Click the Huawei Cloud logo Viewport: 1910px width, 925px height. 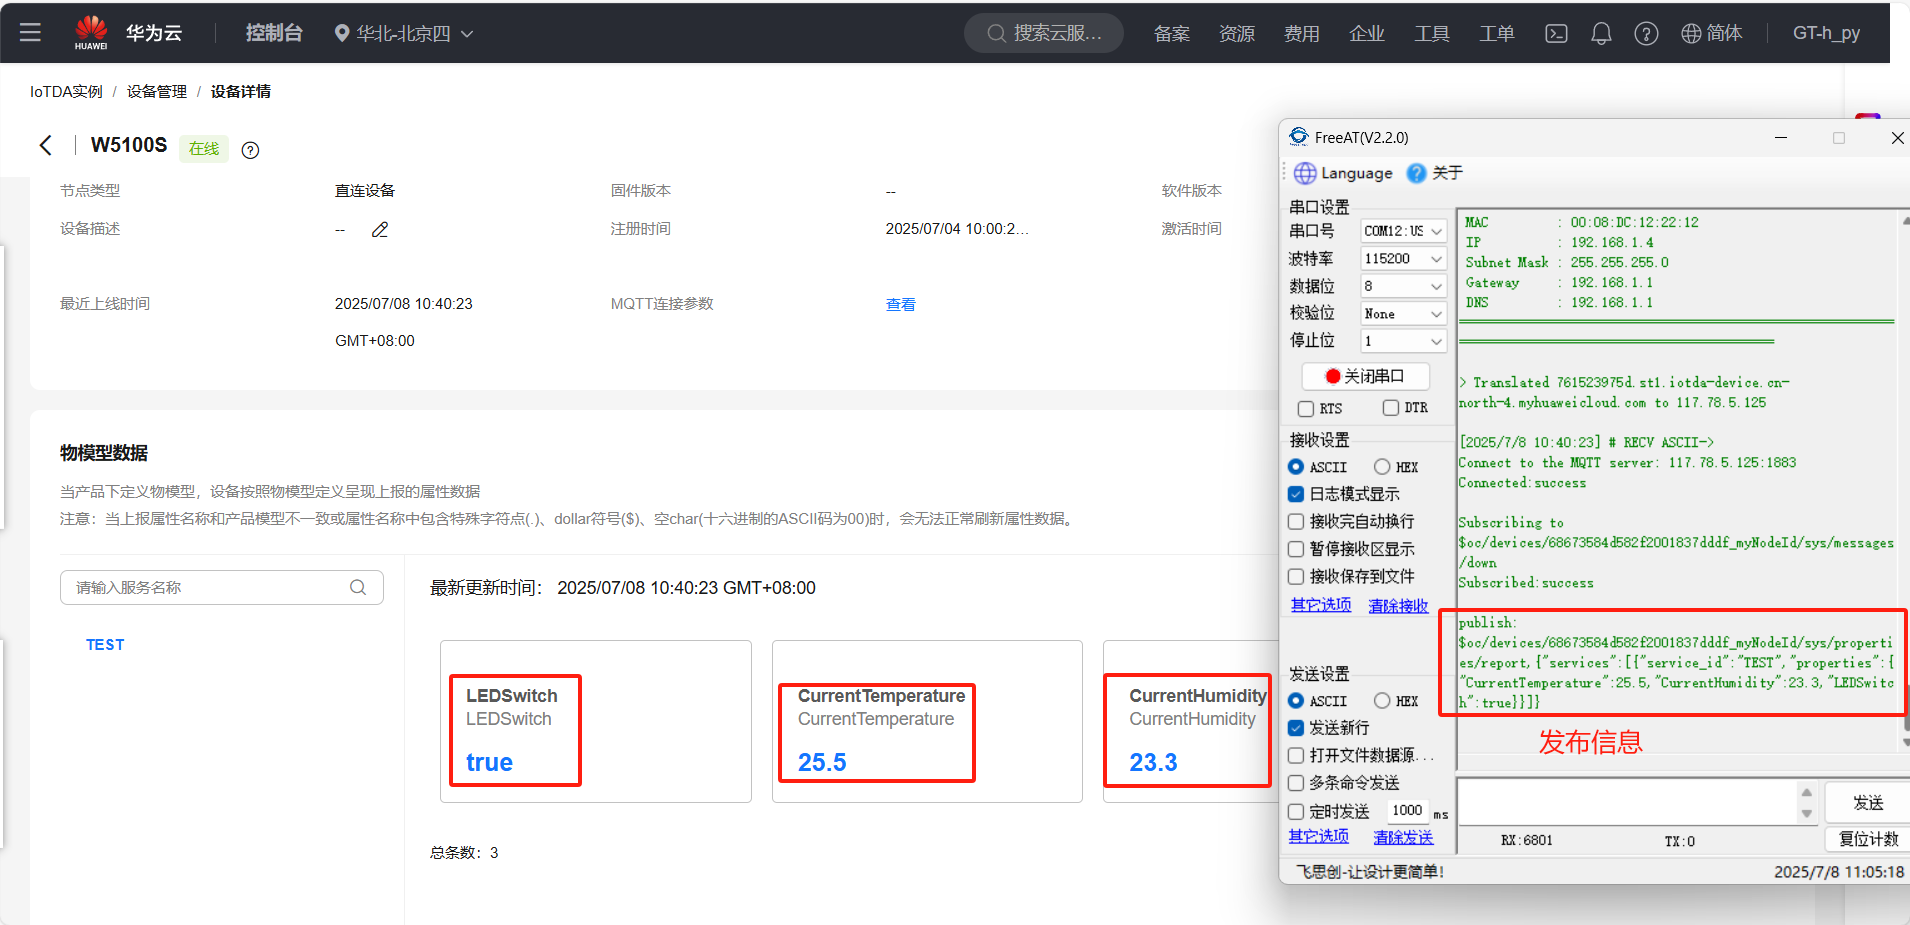(91, 32)
